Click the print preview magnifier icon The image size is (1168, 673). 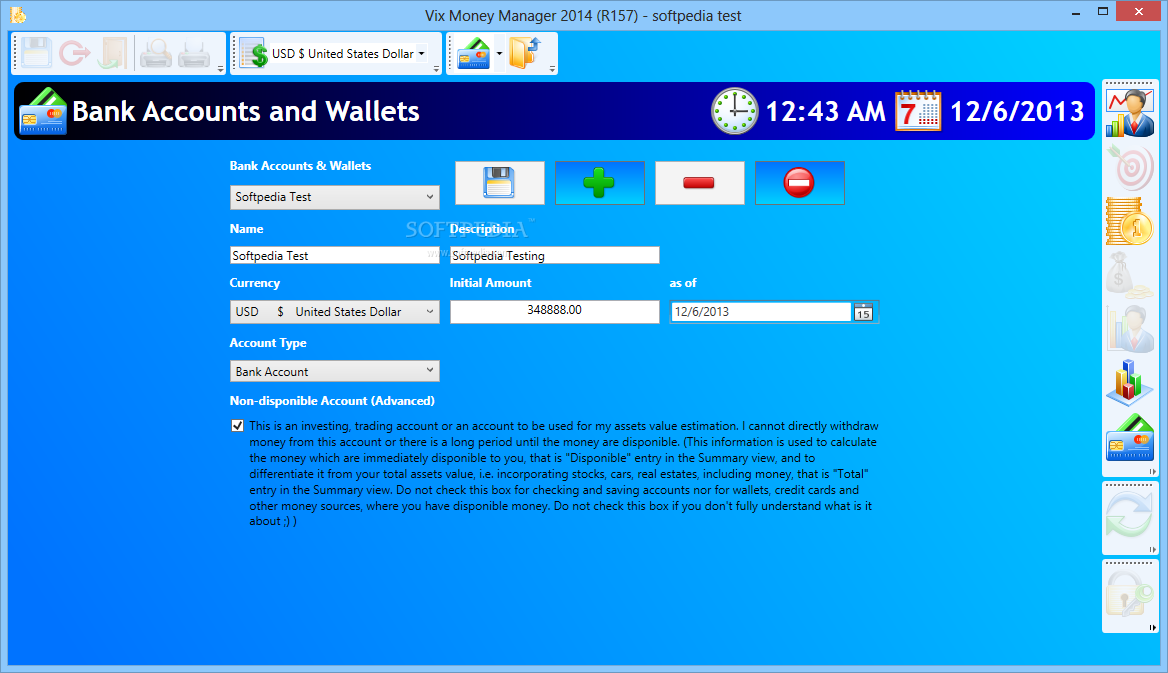[156, 53]
